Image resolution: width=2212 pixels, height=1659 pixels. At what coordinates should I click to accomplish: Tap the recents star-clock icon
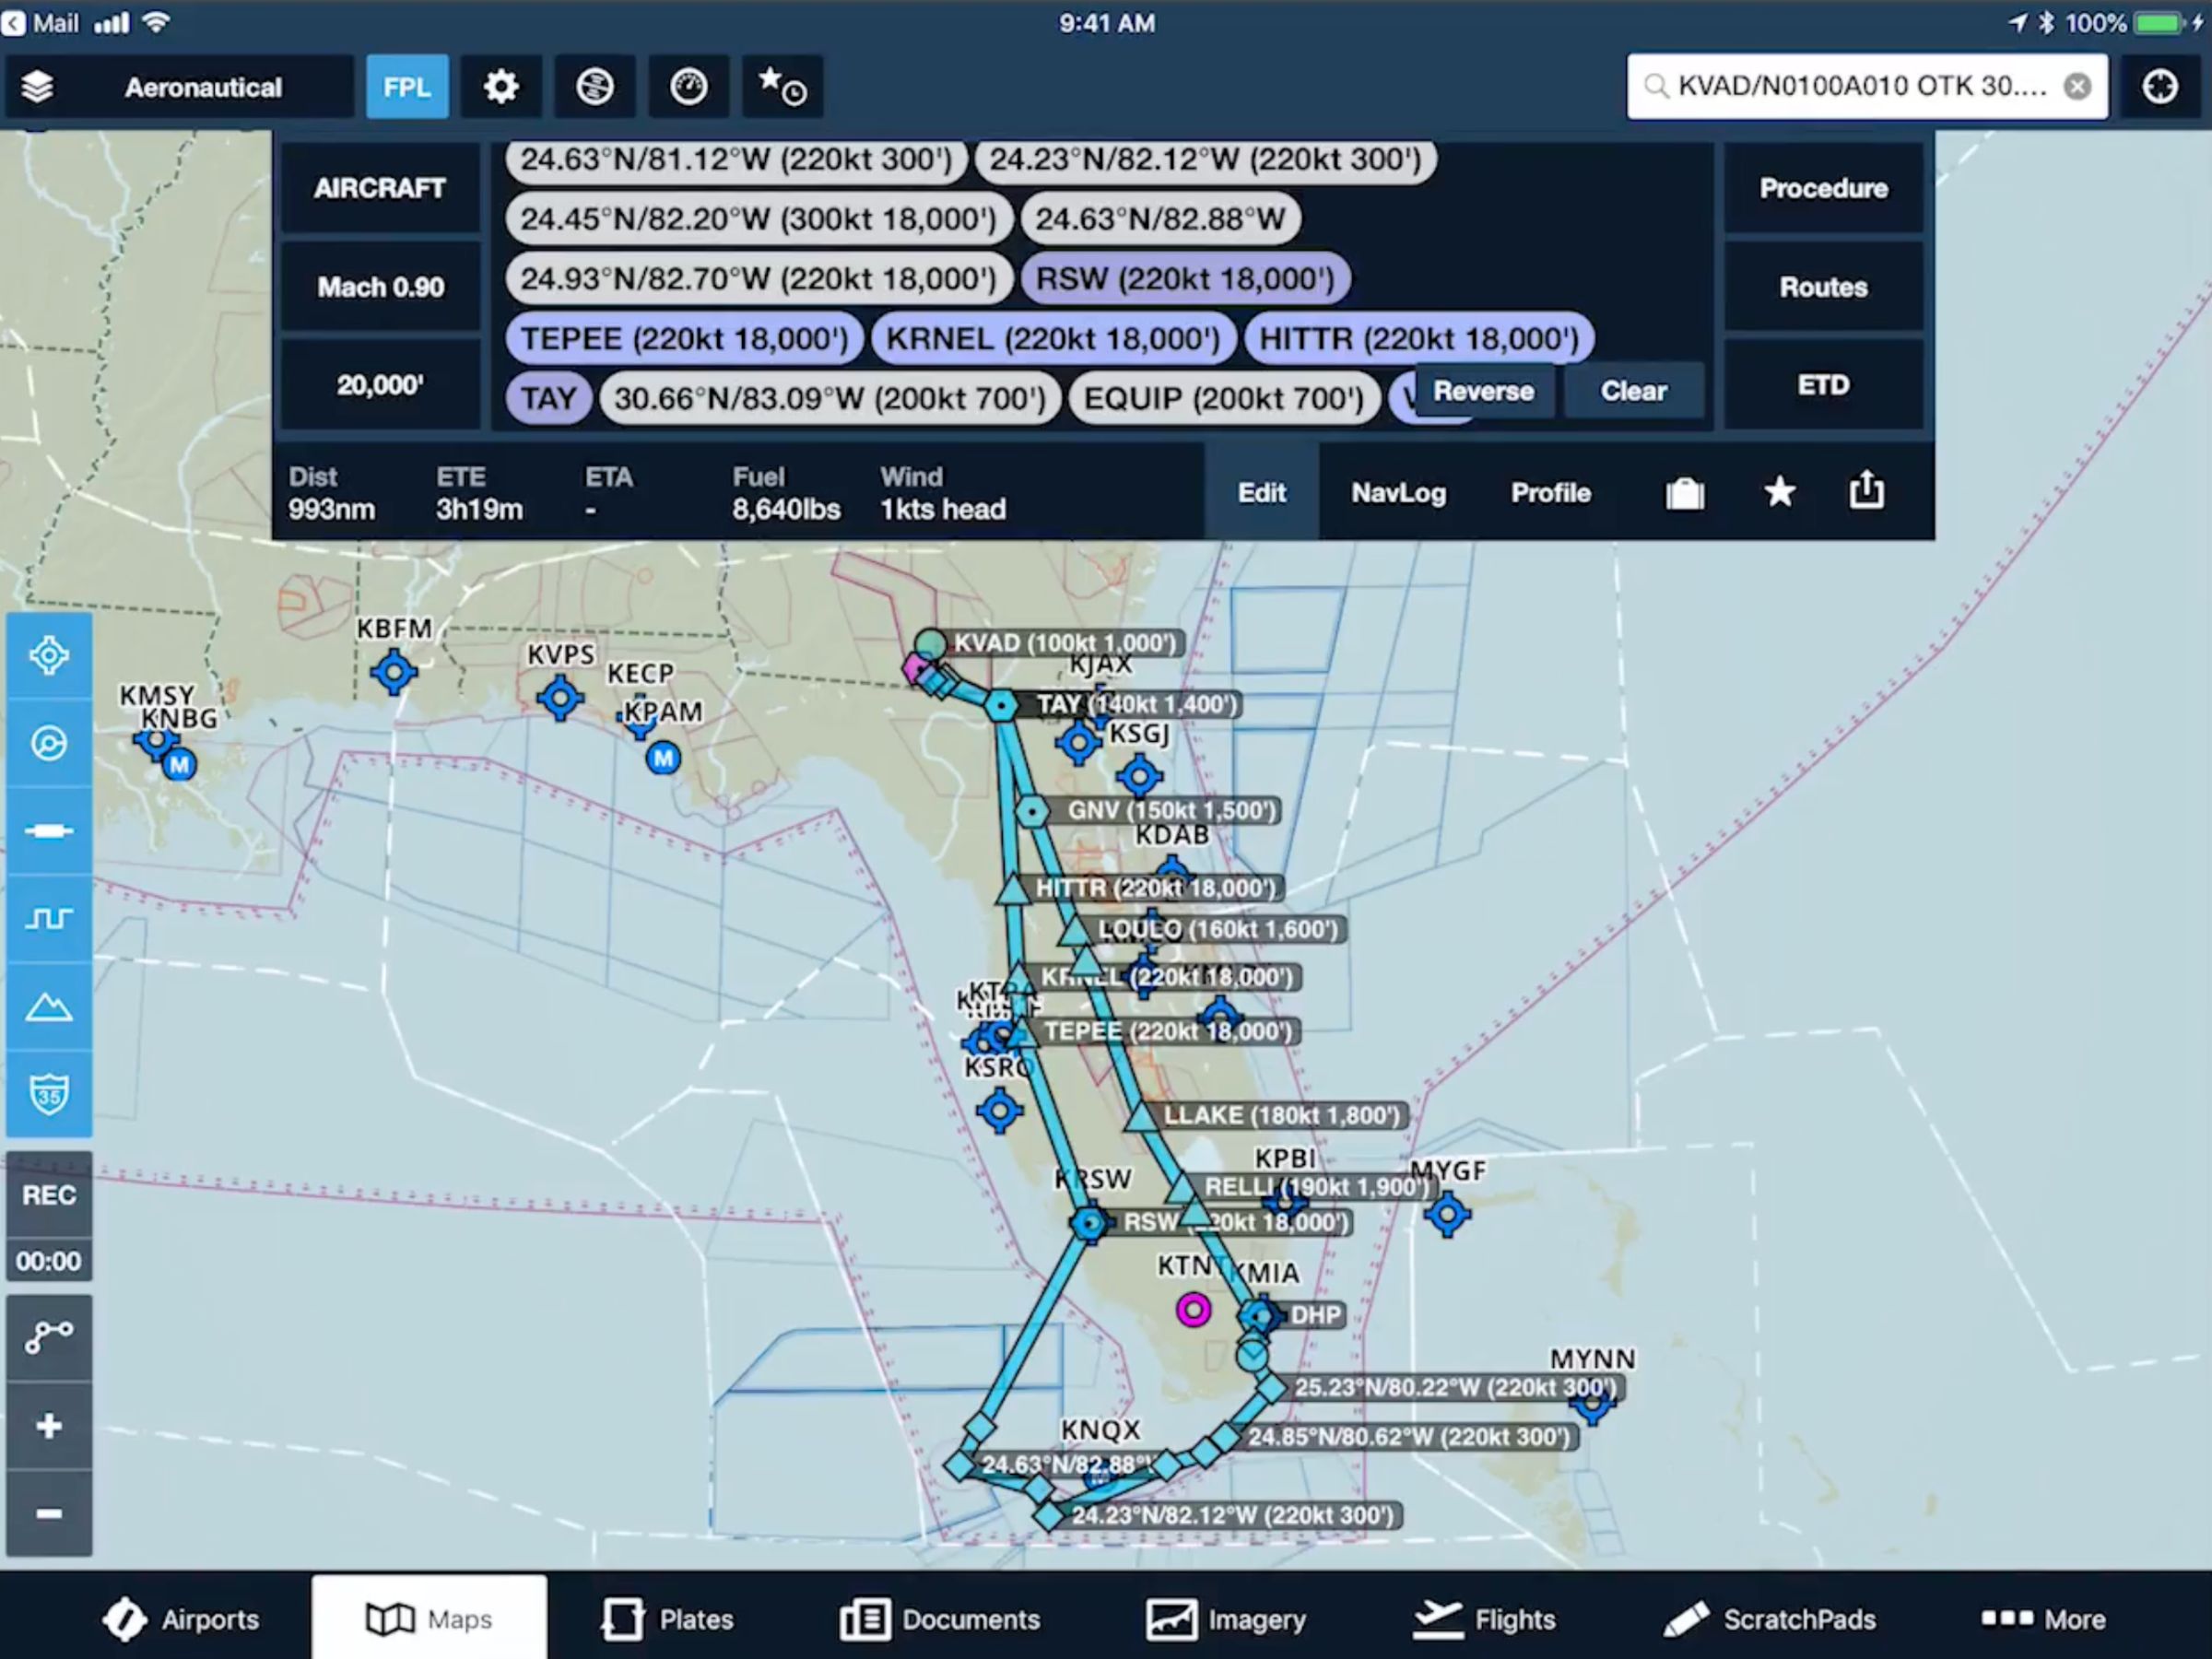coord(782,87)
